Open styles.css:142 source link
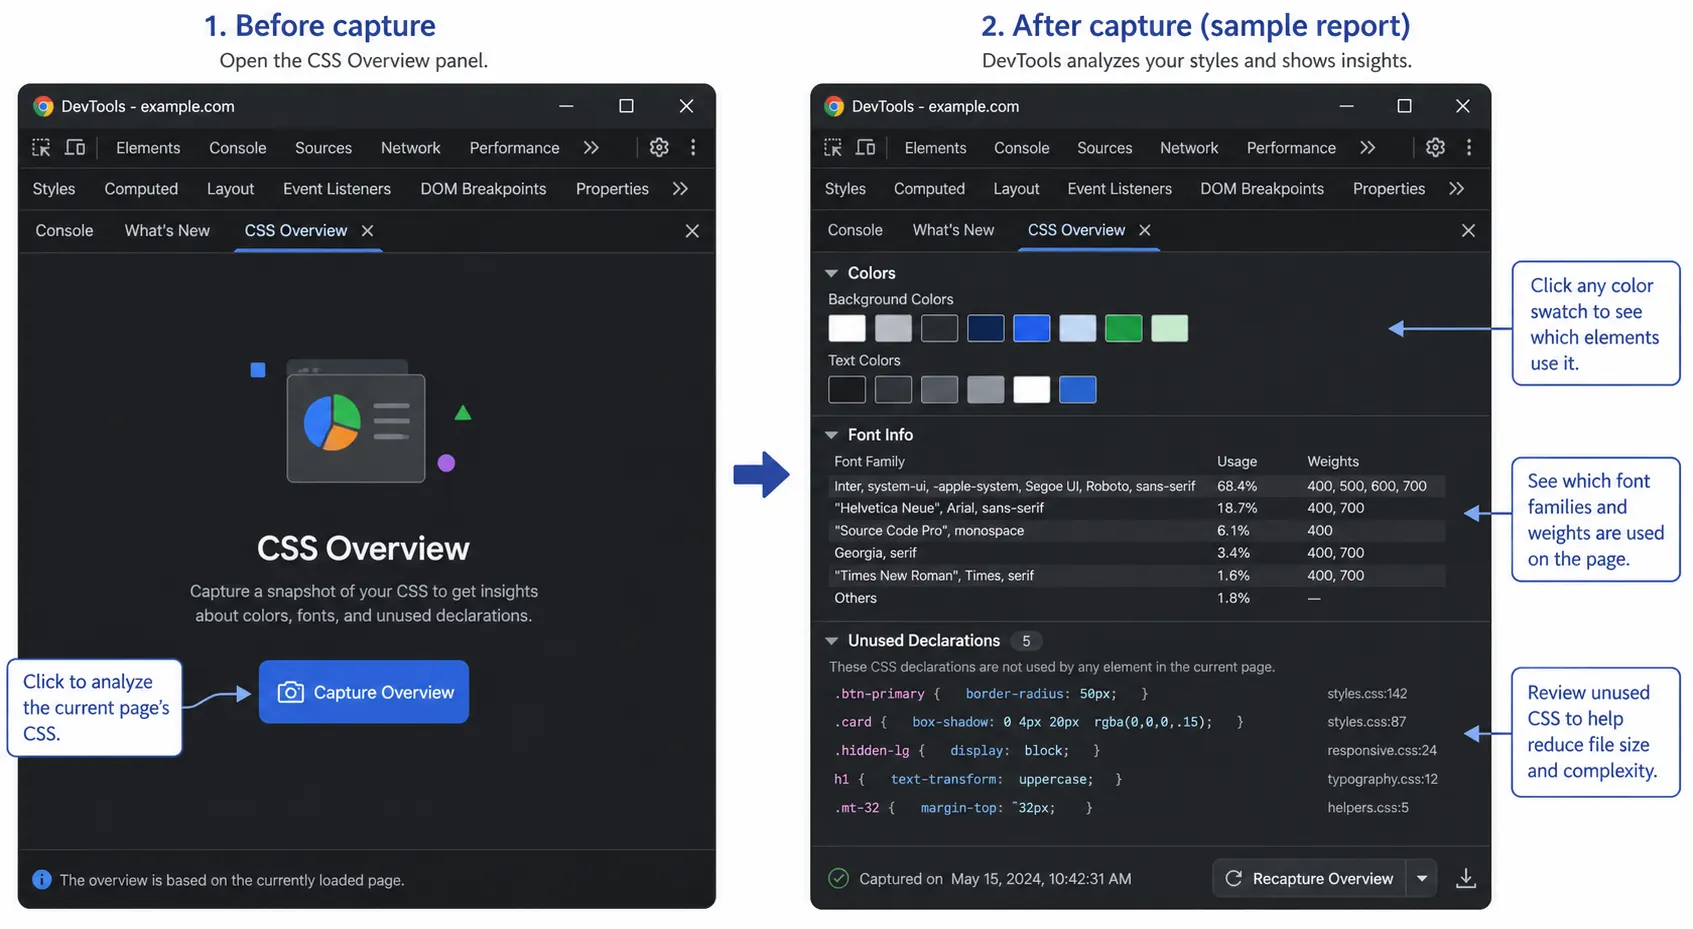This screenshot has width=1693, height=929. click(x=1367, y=693)
